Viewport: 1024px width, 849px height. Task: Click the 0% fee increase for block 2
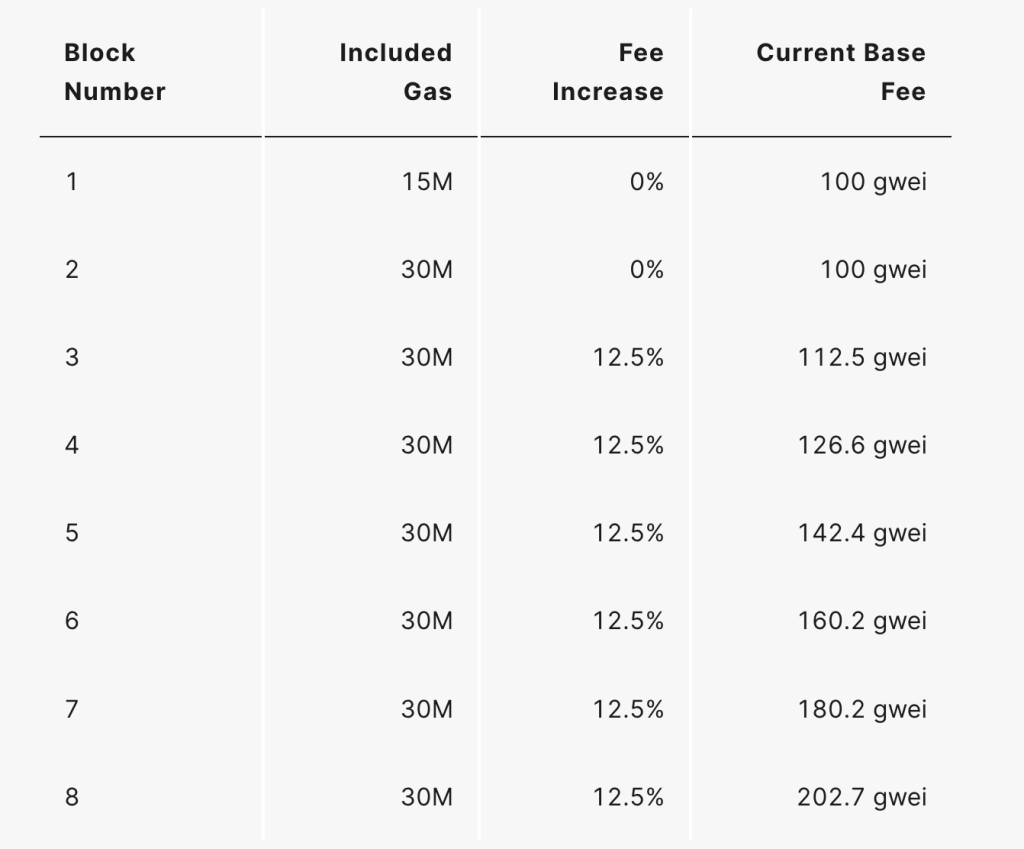(x=646, y=270)
